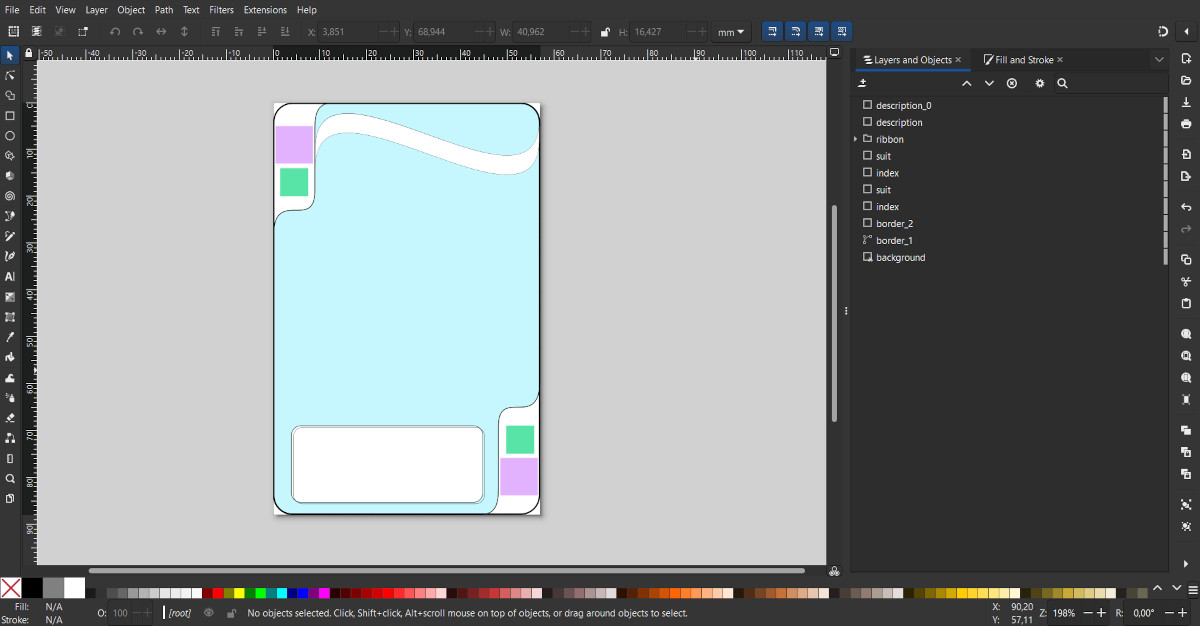Open the dock panel chevron dropdown
1200x626 pixels.
point(1159,60)
